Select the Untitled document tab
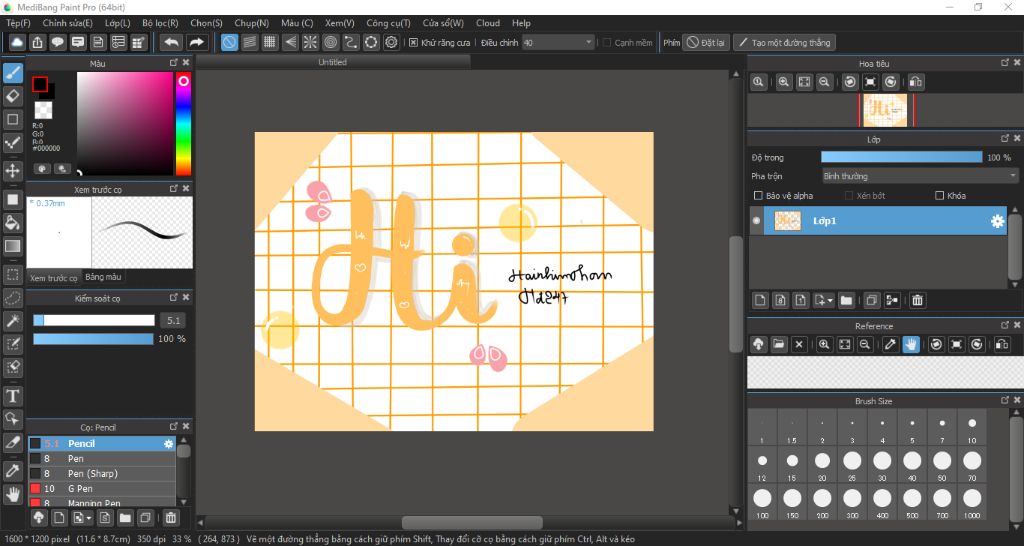 pyautogui.click(x=332, y=62)
